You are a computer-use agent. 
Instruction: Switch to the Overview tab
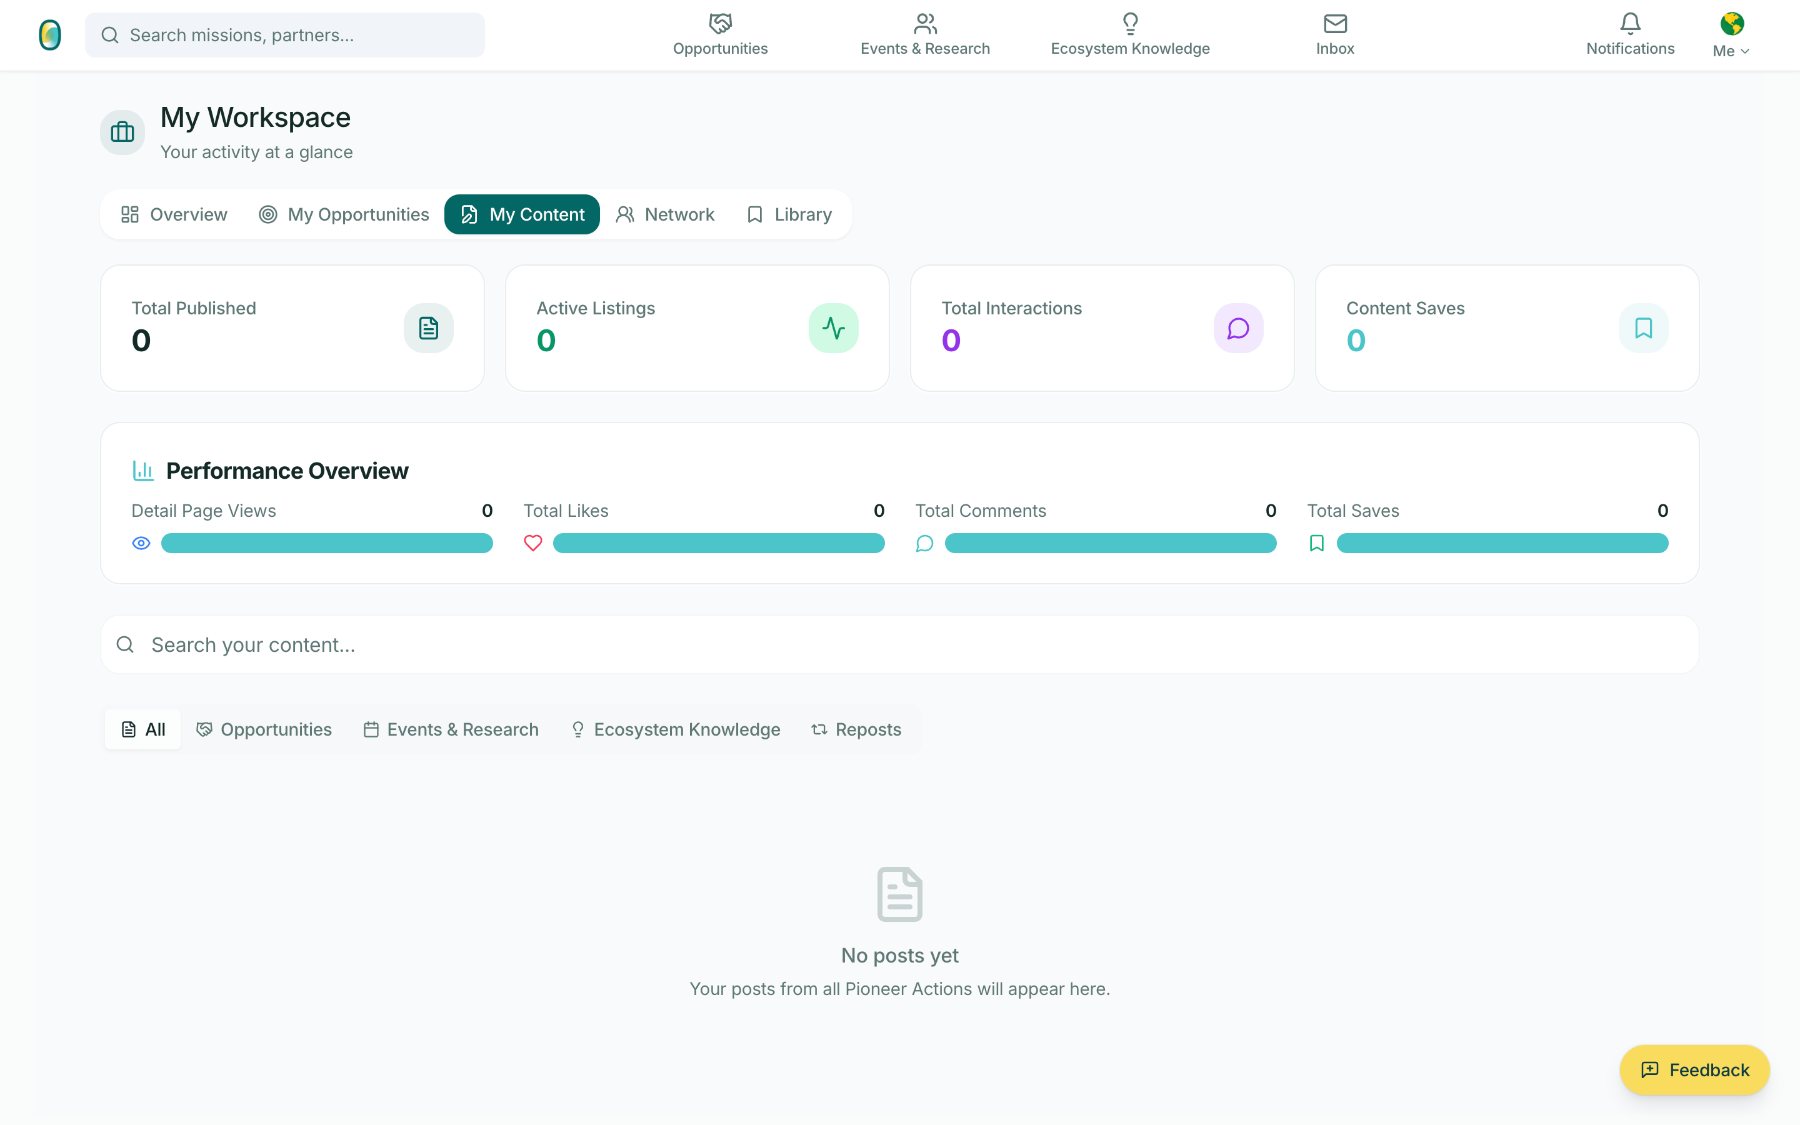point(174,214)
